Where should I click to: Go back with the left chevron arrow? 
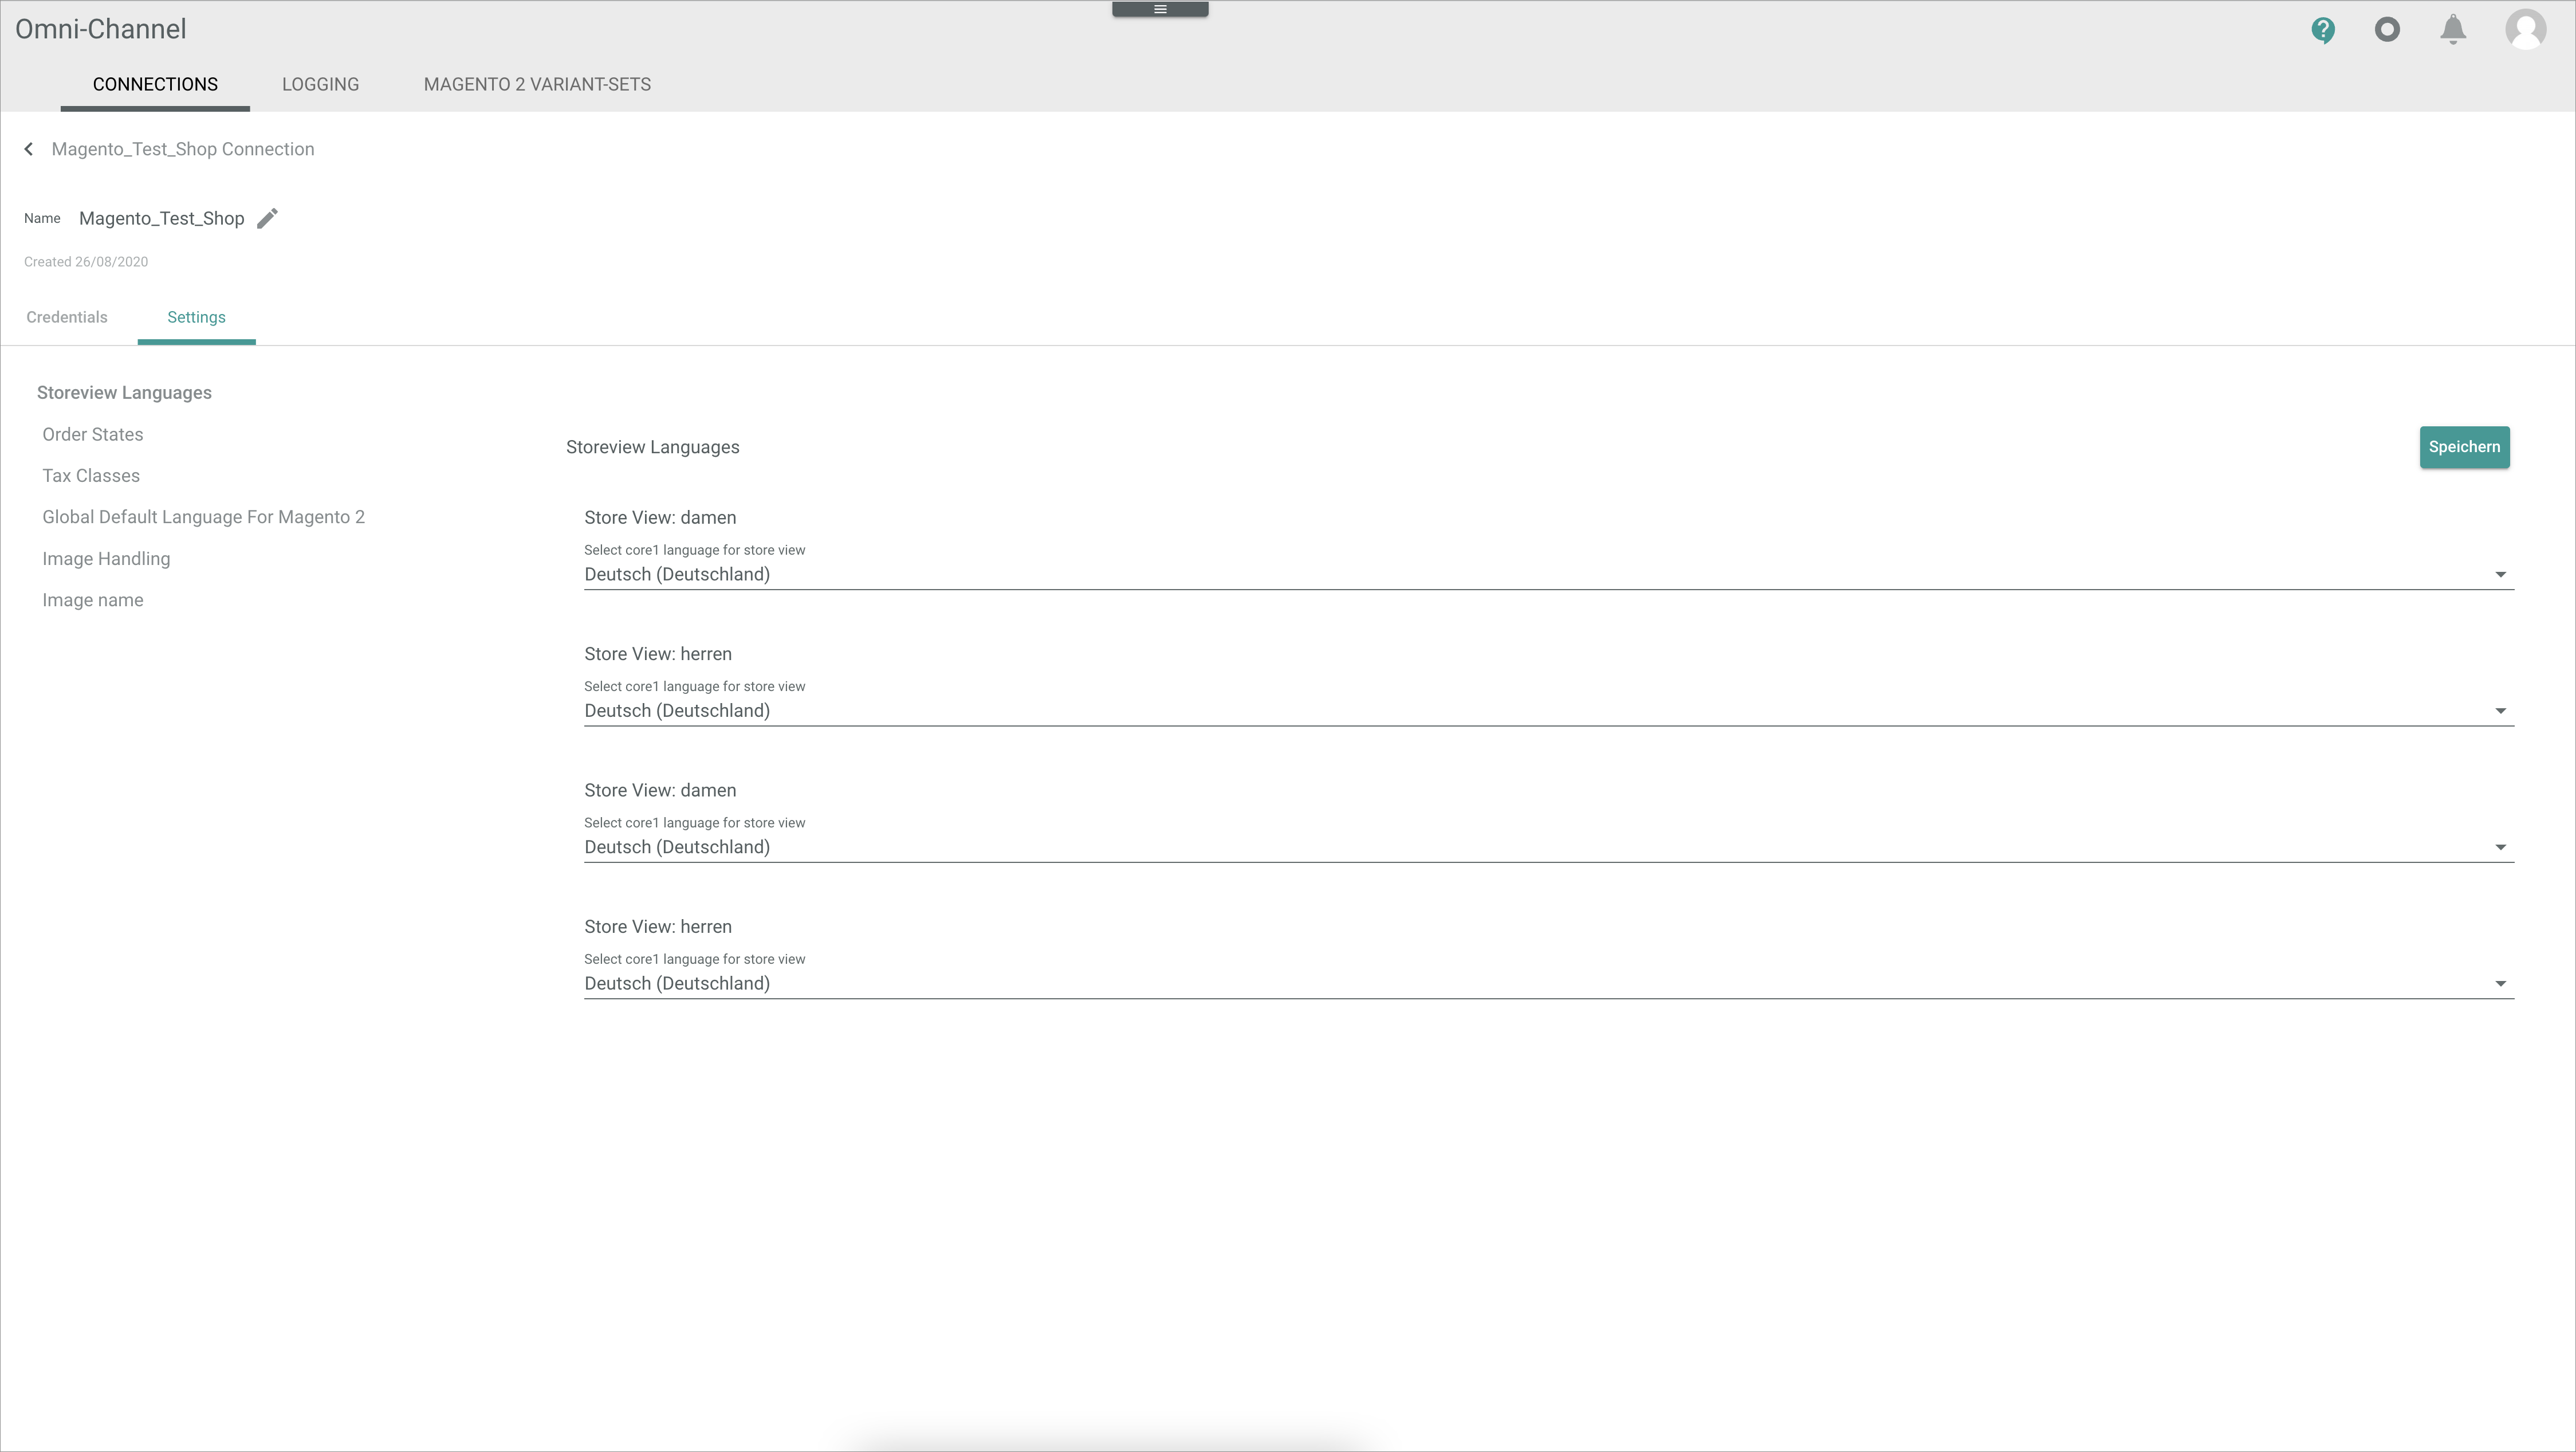[x=29, y=149]
